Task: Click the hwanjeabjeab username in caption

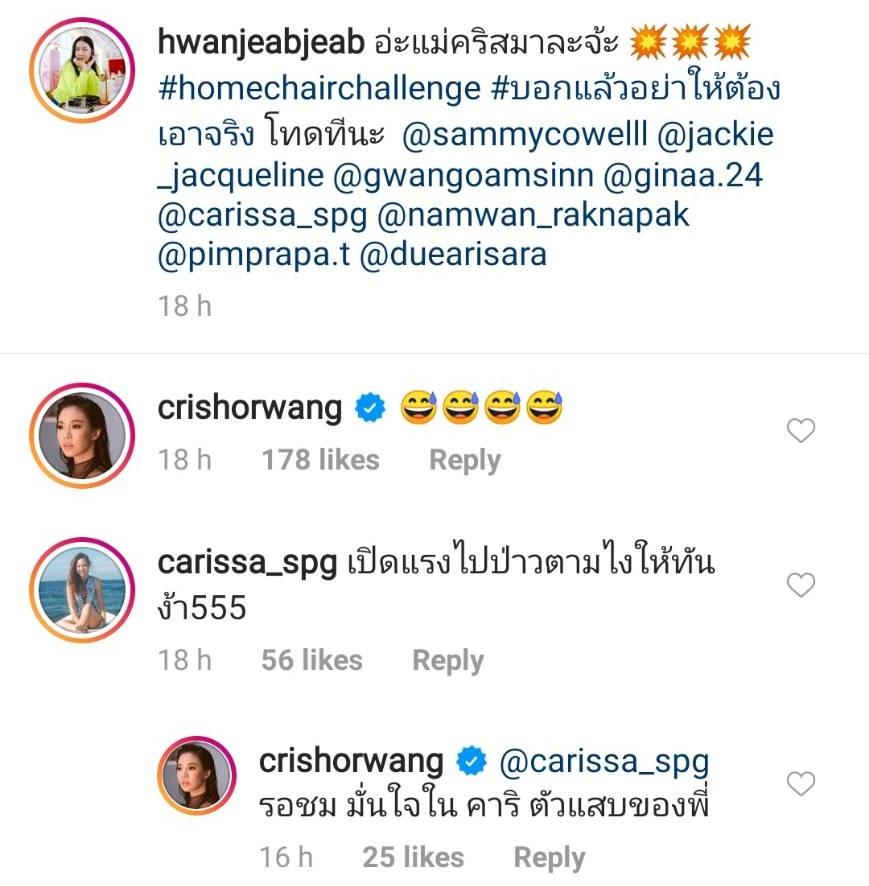Action: (x=261, y=42)
